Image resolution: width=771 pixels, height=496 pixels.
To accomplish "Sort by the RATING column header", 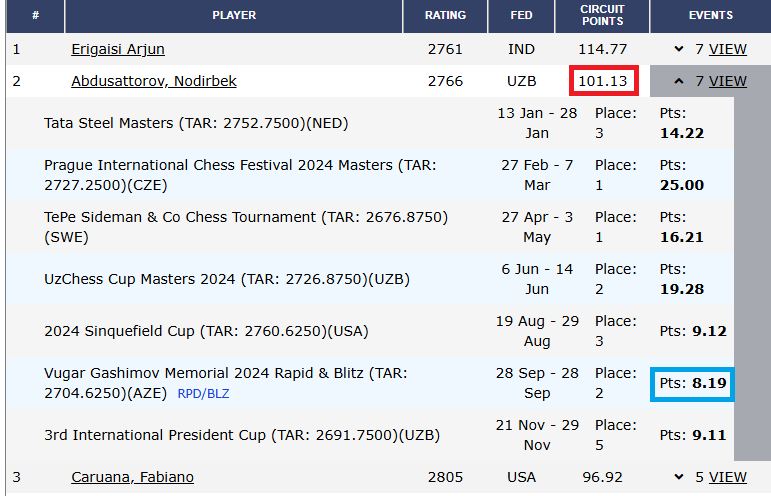I will (445, 16).
